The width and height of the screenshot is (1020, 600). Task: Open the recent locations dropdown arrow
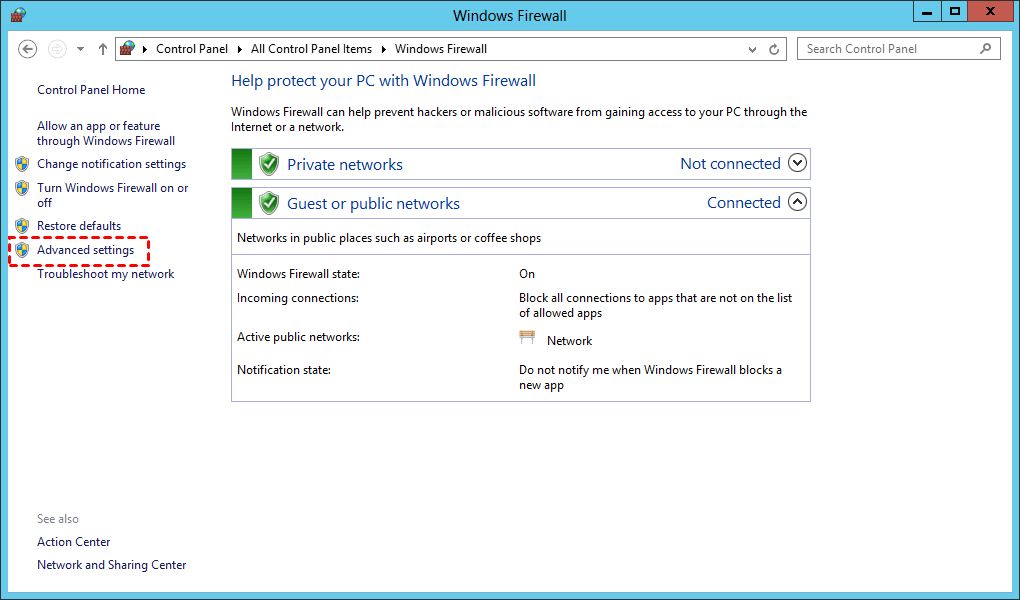(81, 49)
